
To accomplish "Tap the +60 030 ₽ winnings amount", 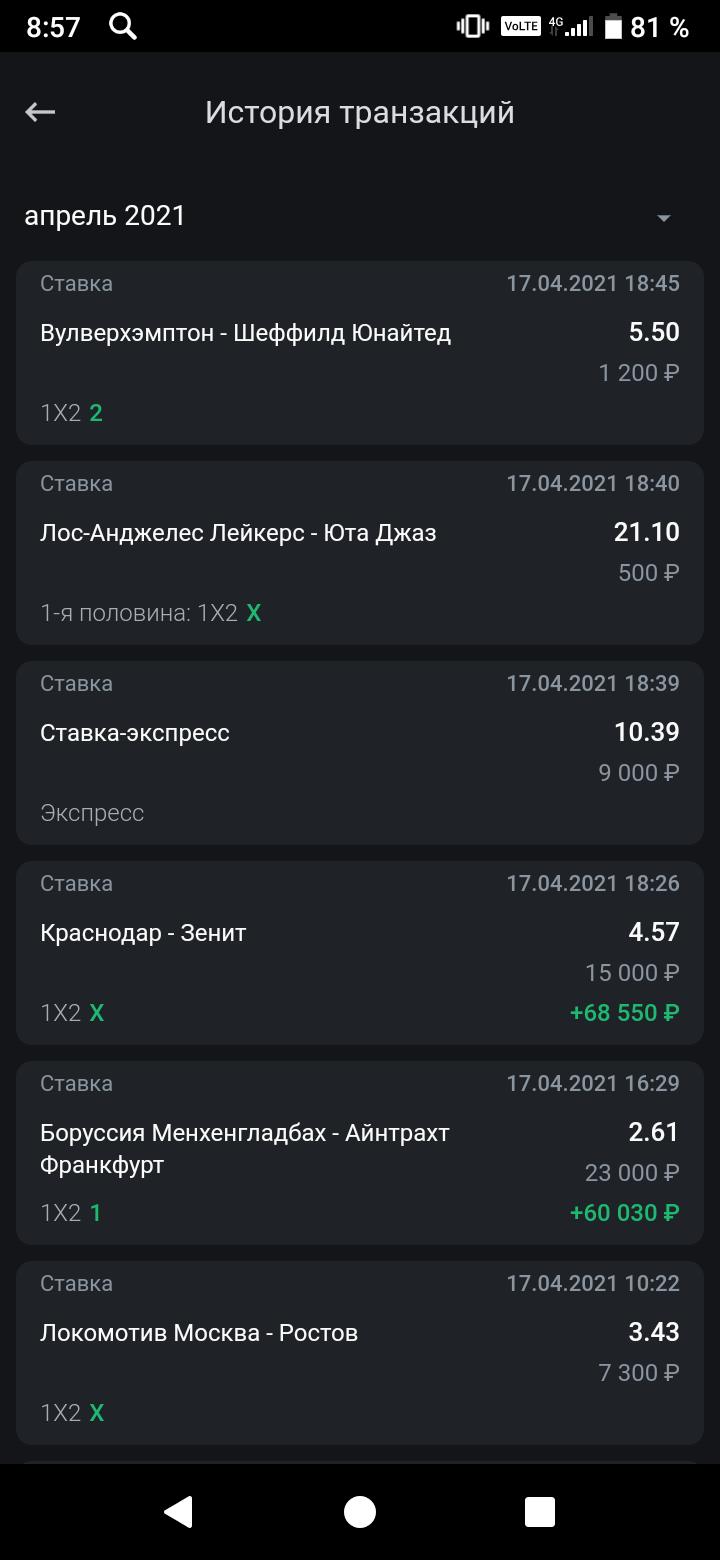I will click(624, 1213).
